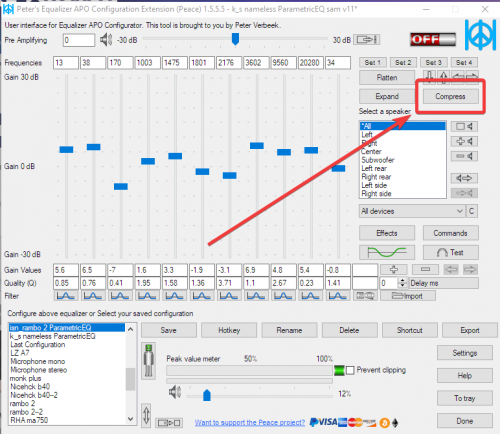Select the RHA ma750 configuration
500x434 pixels.
point(29,420)
